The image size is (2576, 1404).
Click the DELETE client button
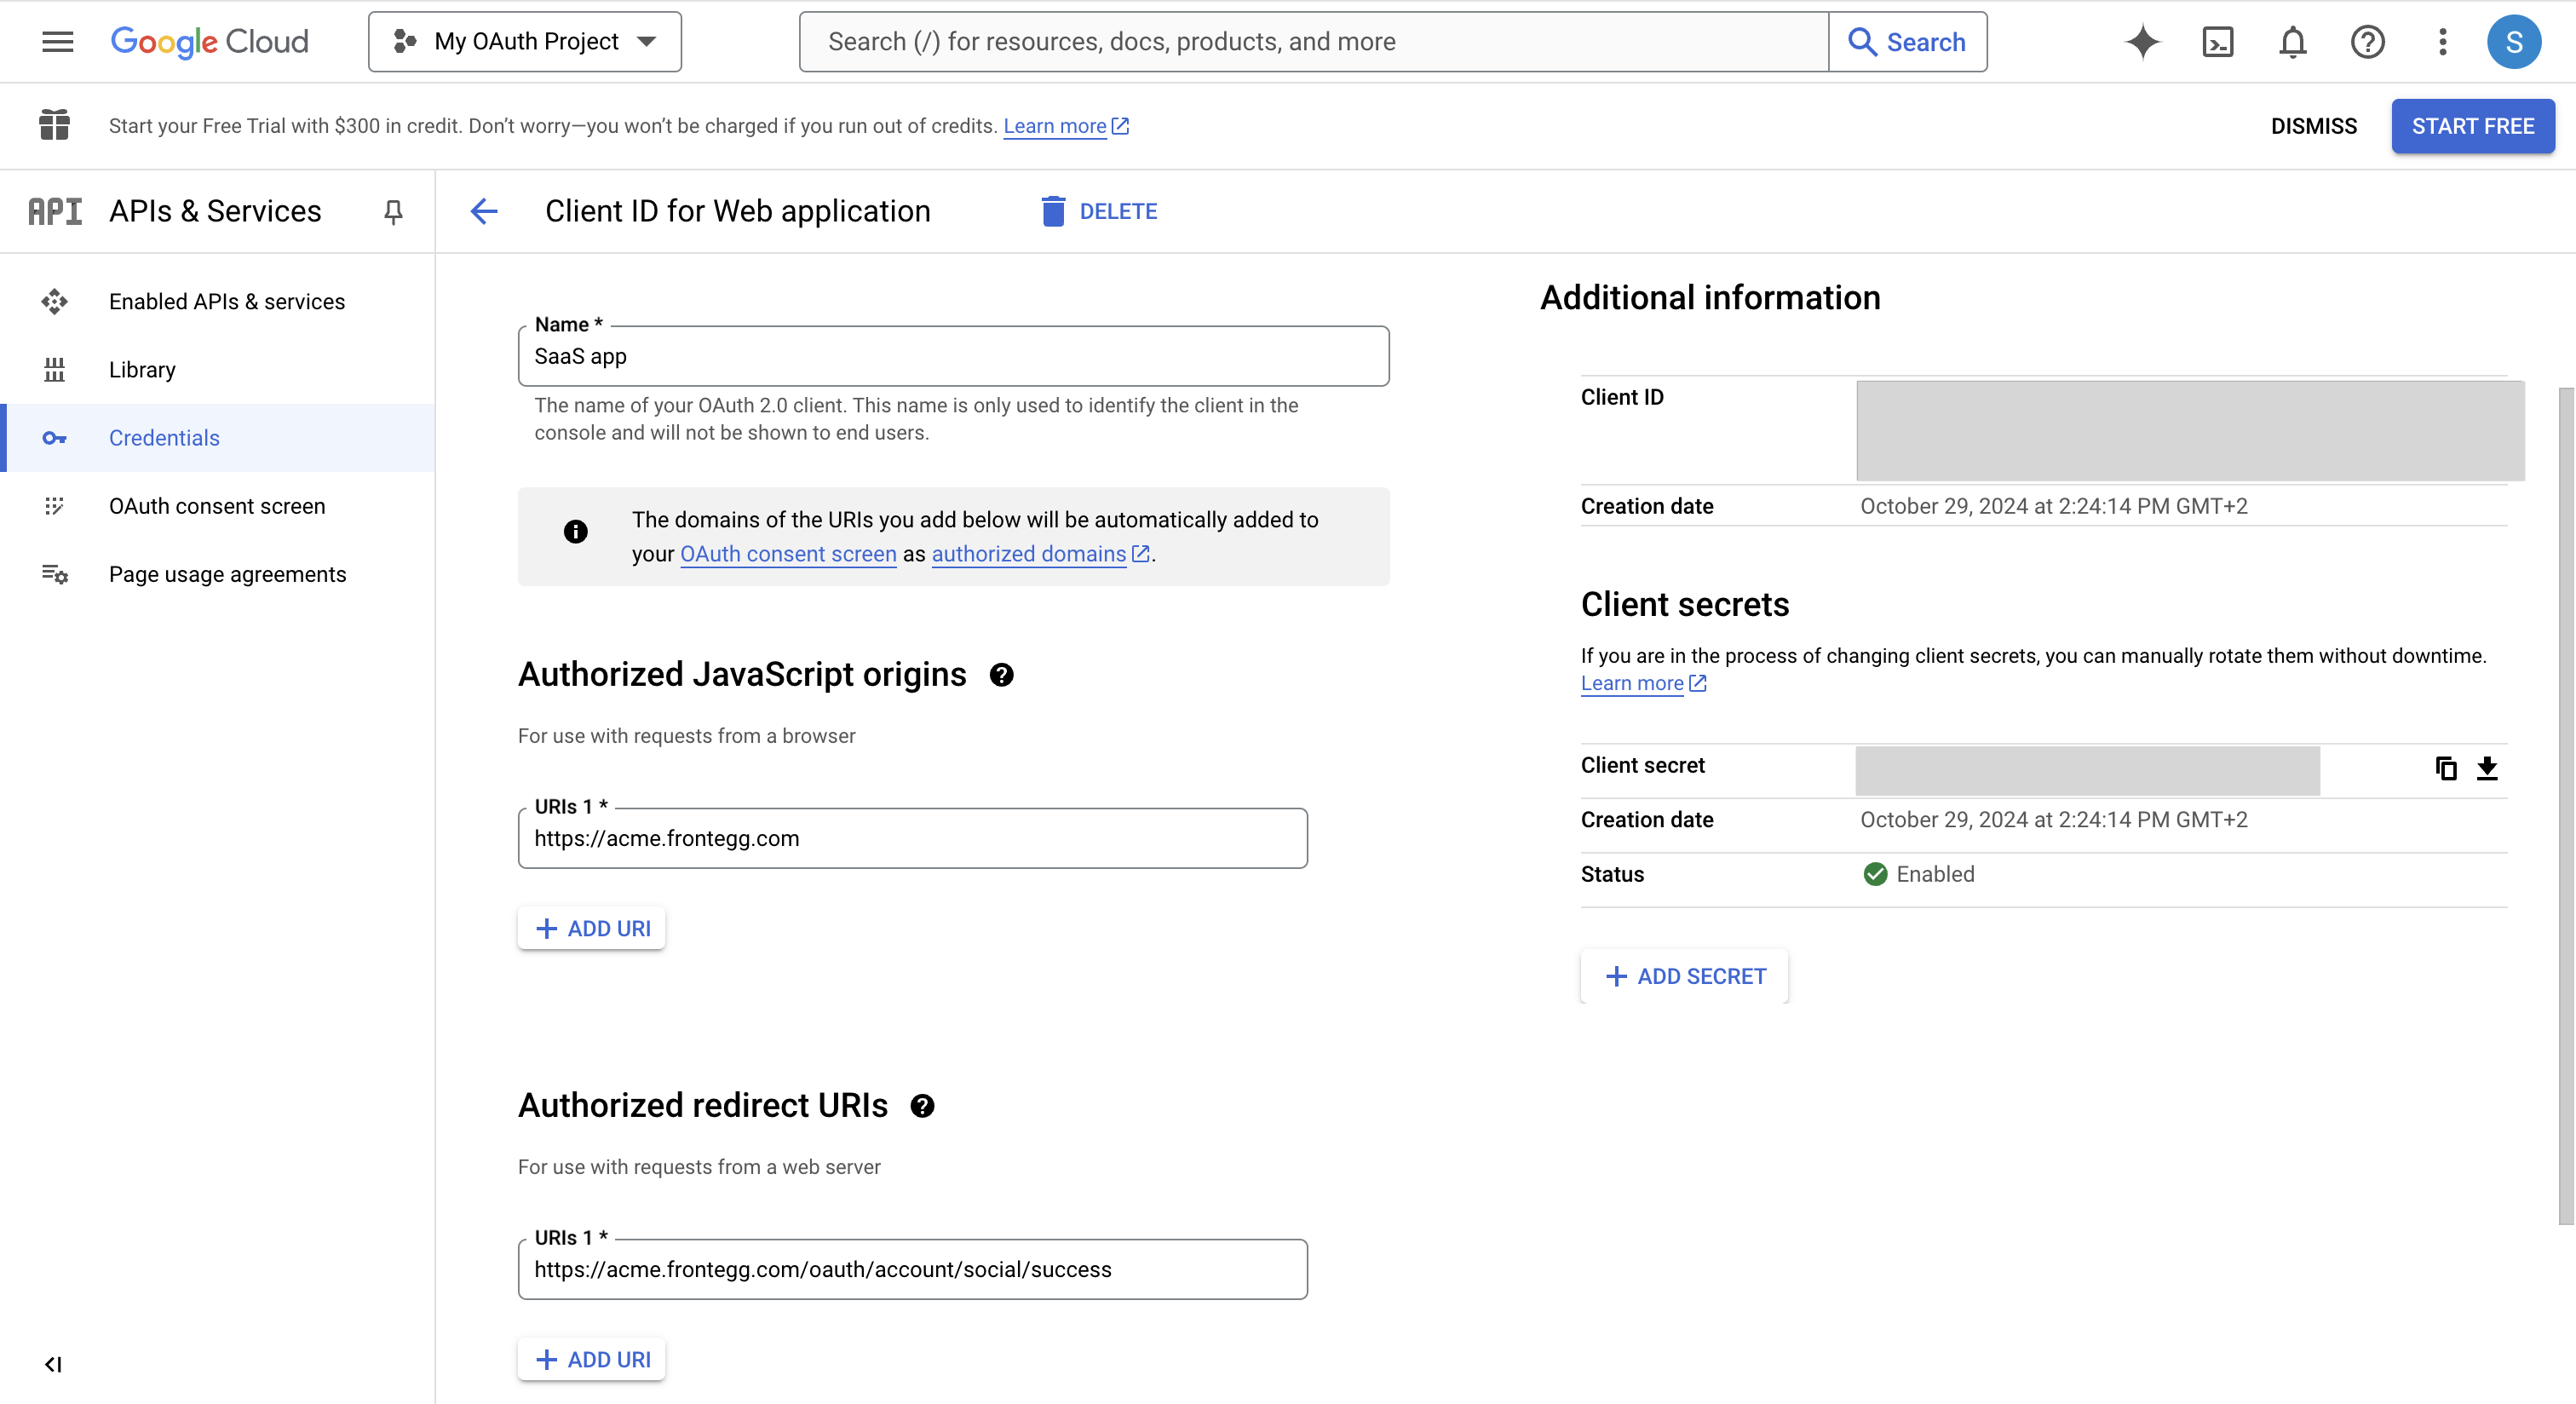tap(1099, 211)
